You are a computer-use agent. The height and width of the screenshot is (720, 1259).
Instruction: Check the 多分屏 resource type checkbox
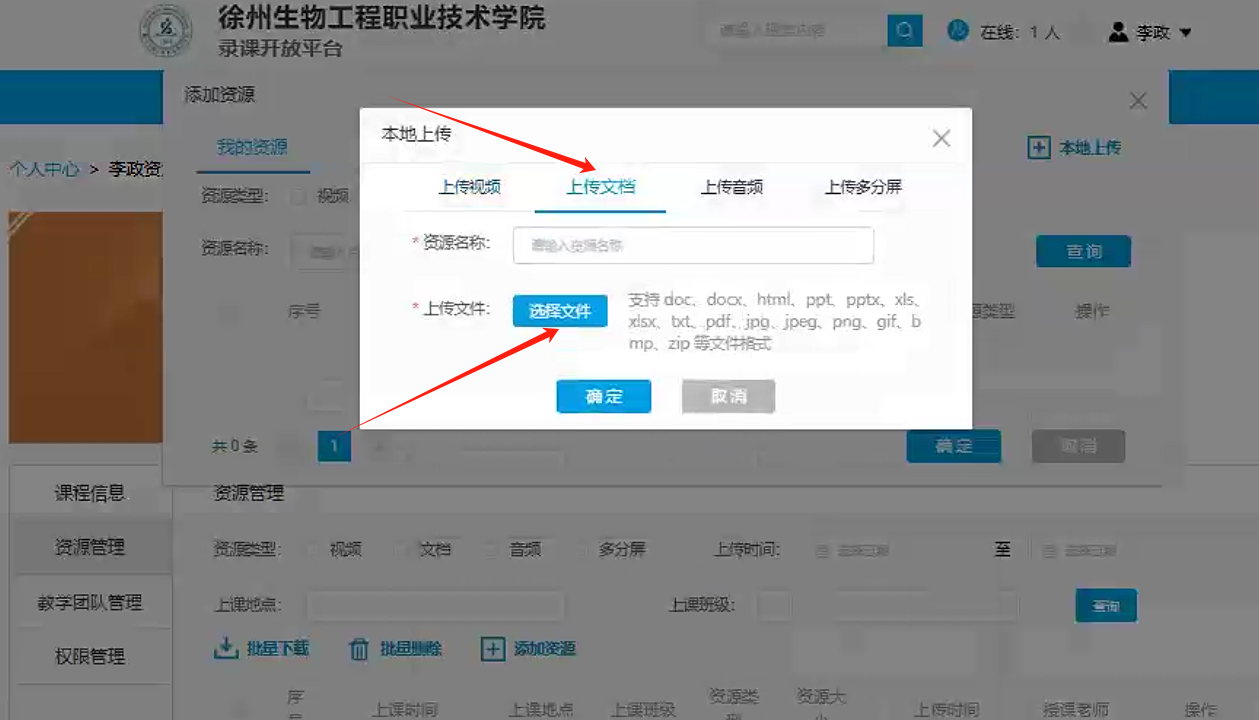582,549
